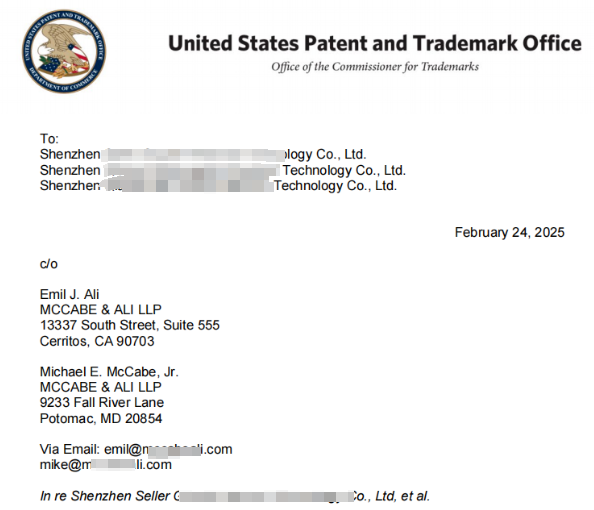Viewport: 594px width, 510px height.
Task: Click the second Shenzhen Technology Co. recipient line
Action: point(223,171)
